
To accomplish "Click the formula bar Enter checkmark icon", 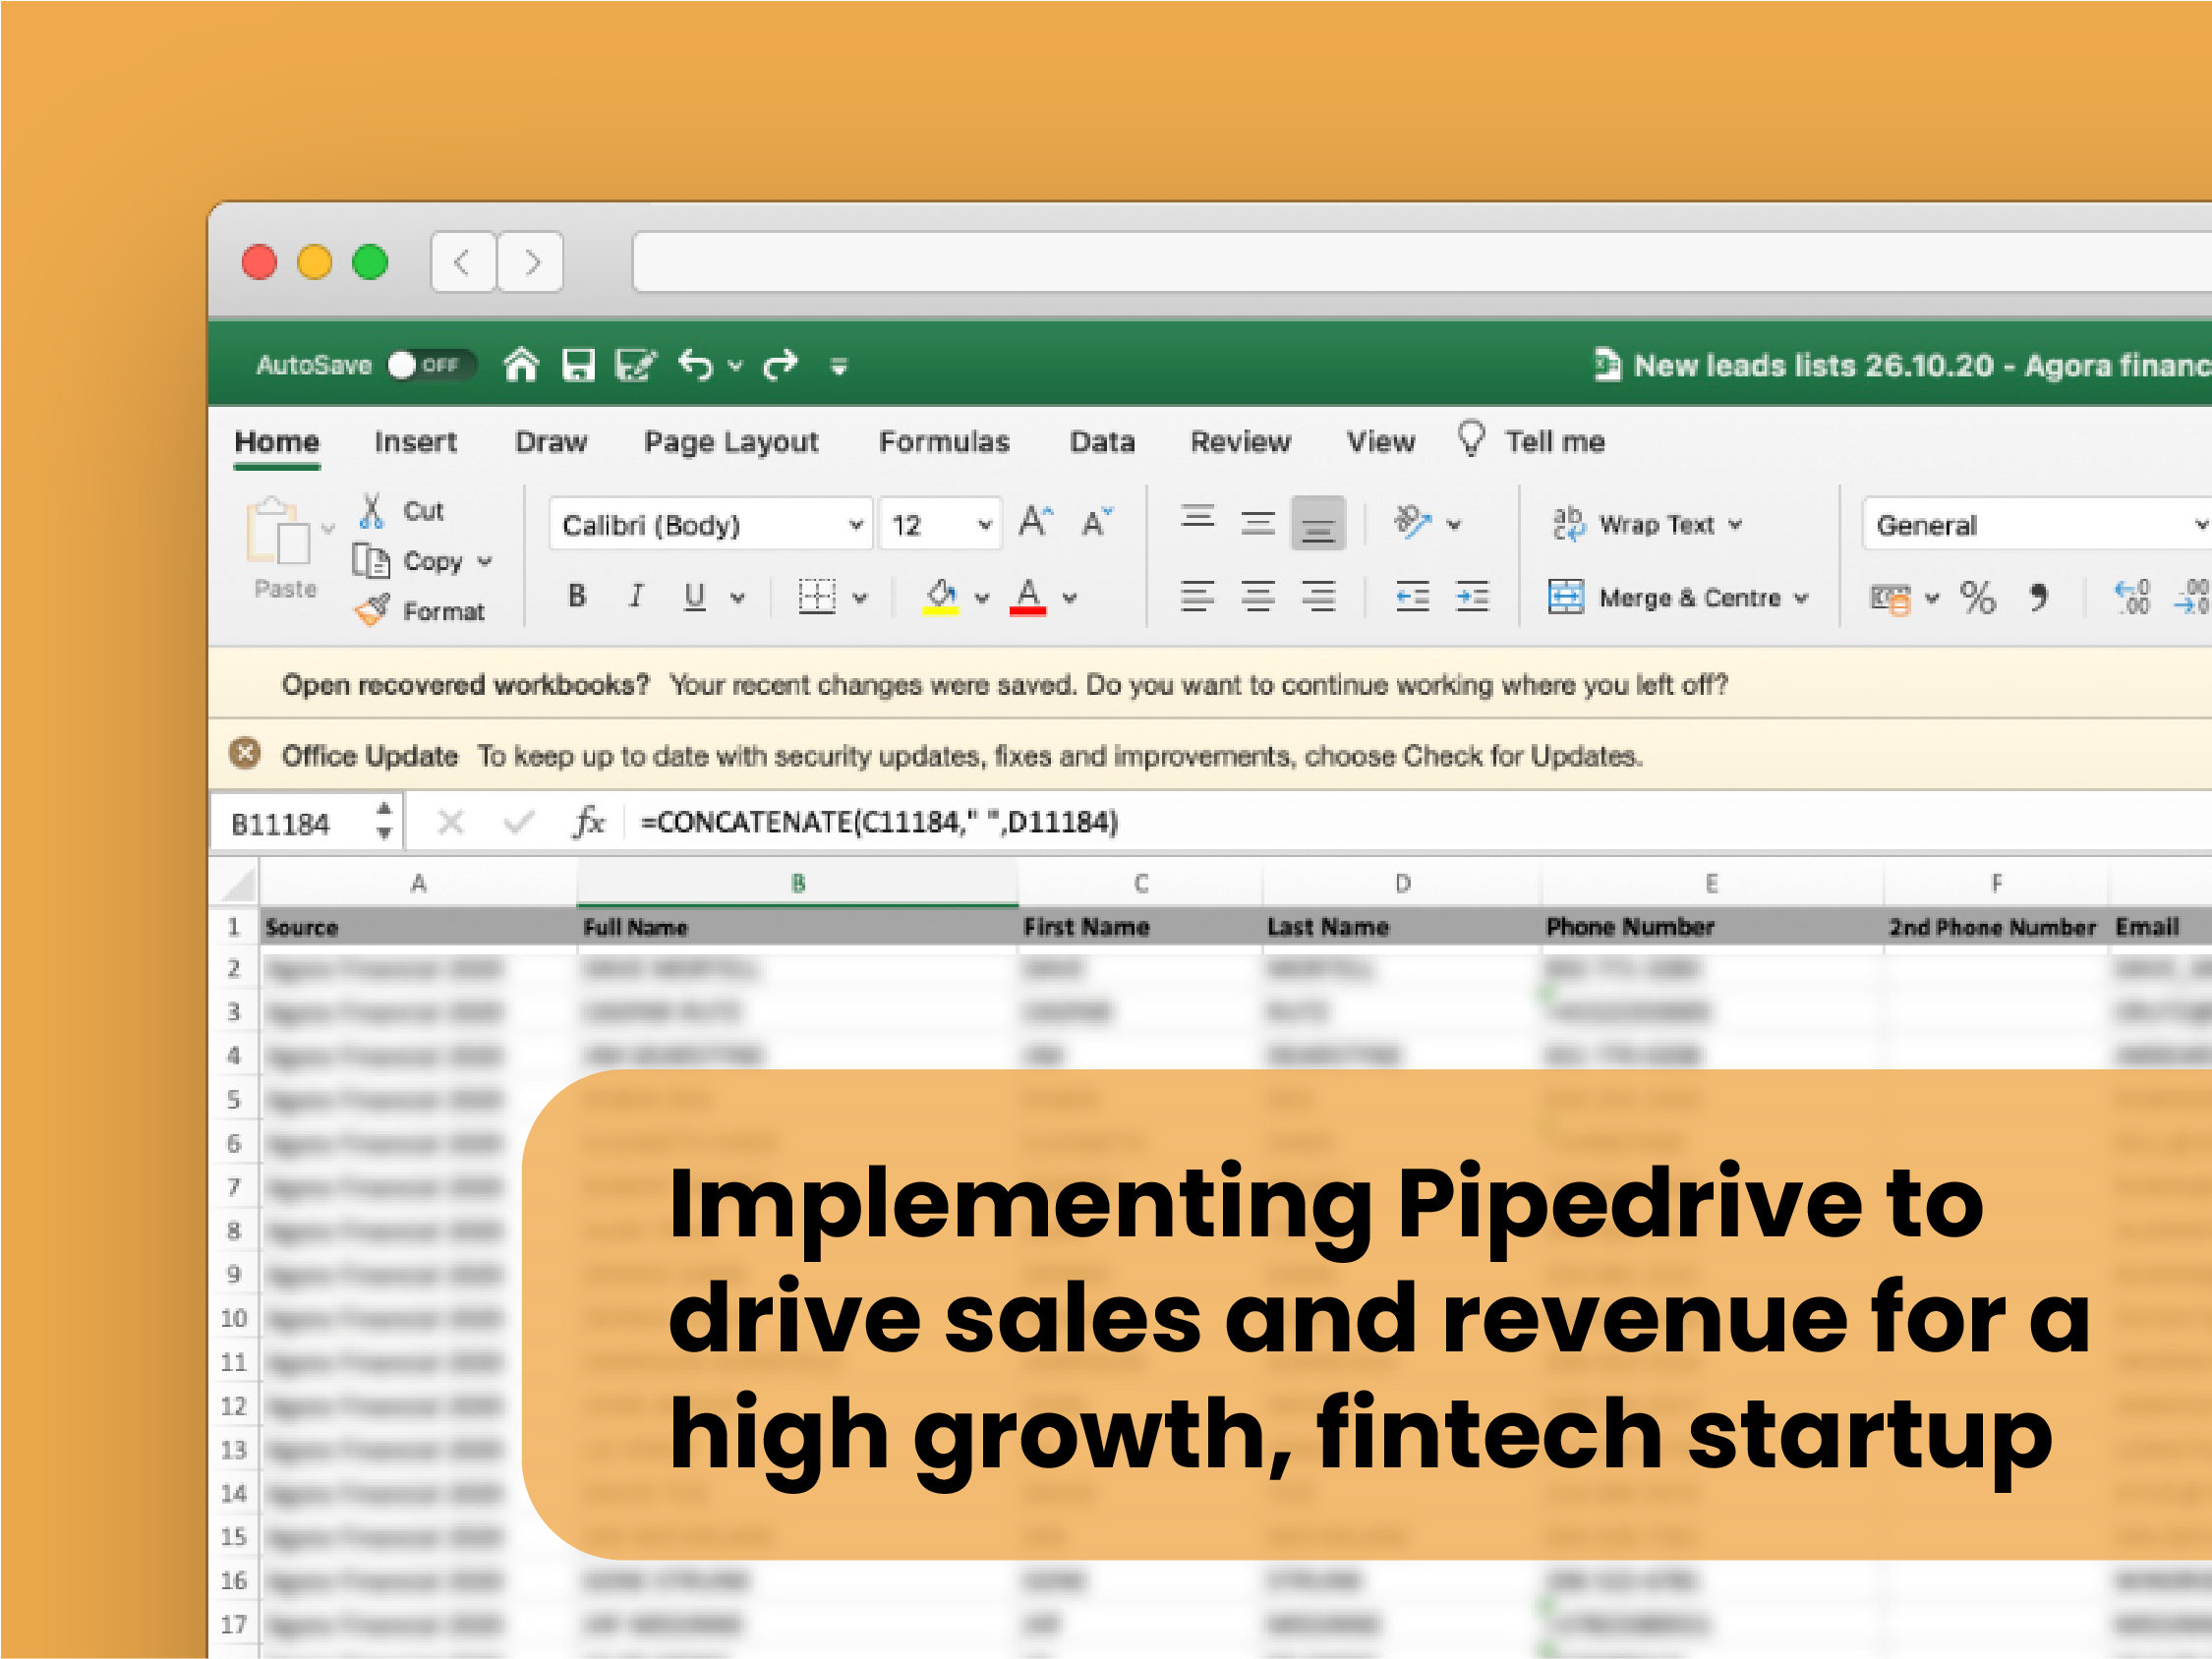I will [x=518, y=823].
